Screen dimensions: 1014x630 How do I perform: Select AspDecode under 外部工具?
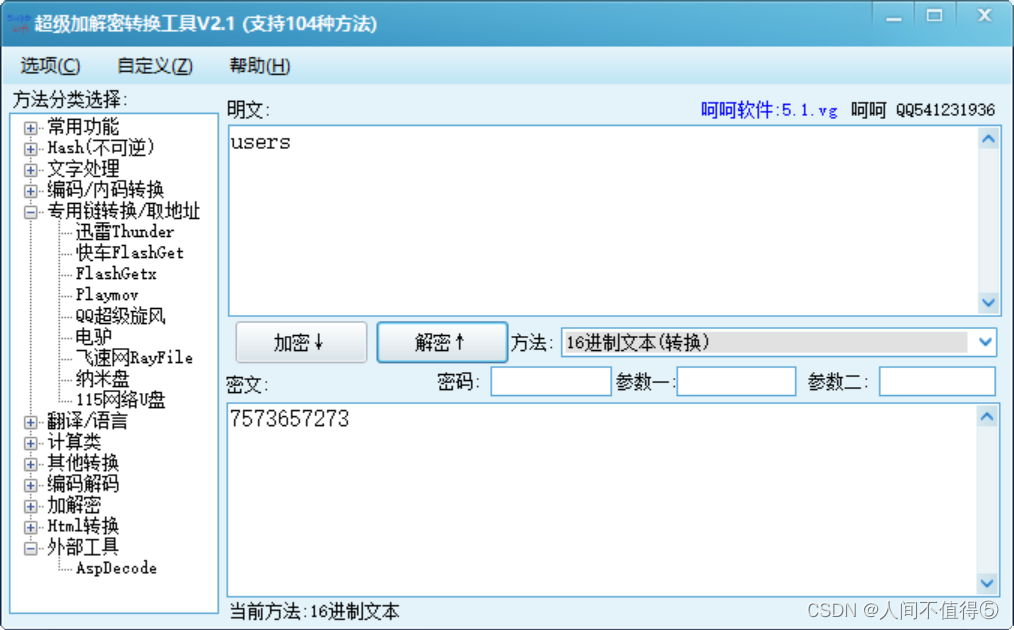tap(116, 568)
